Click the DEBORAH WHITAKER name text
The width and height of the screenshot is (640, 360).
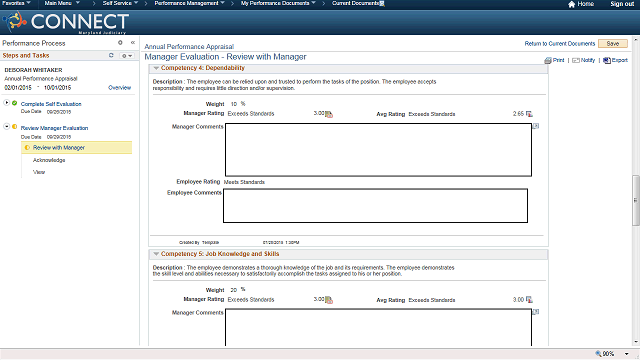(33, 70)
